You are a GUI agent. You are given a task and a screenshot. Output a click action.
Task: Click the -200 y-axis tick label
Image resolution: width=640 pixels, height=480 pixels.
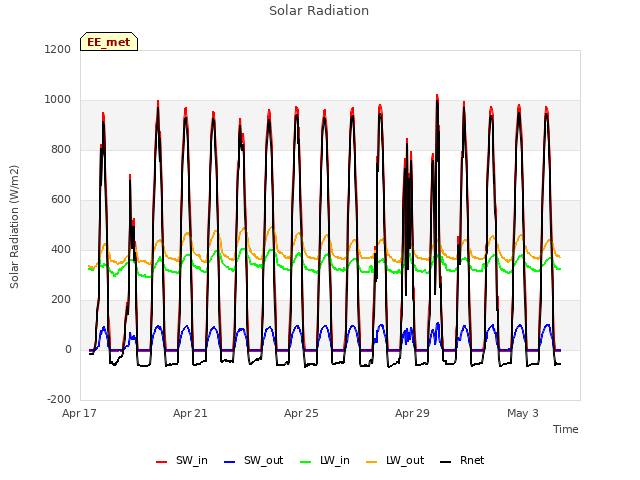click(x=59, y=399)
